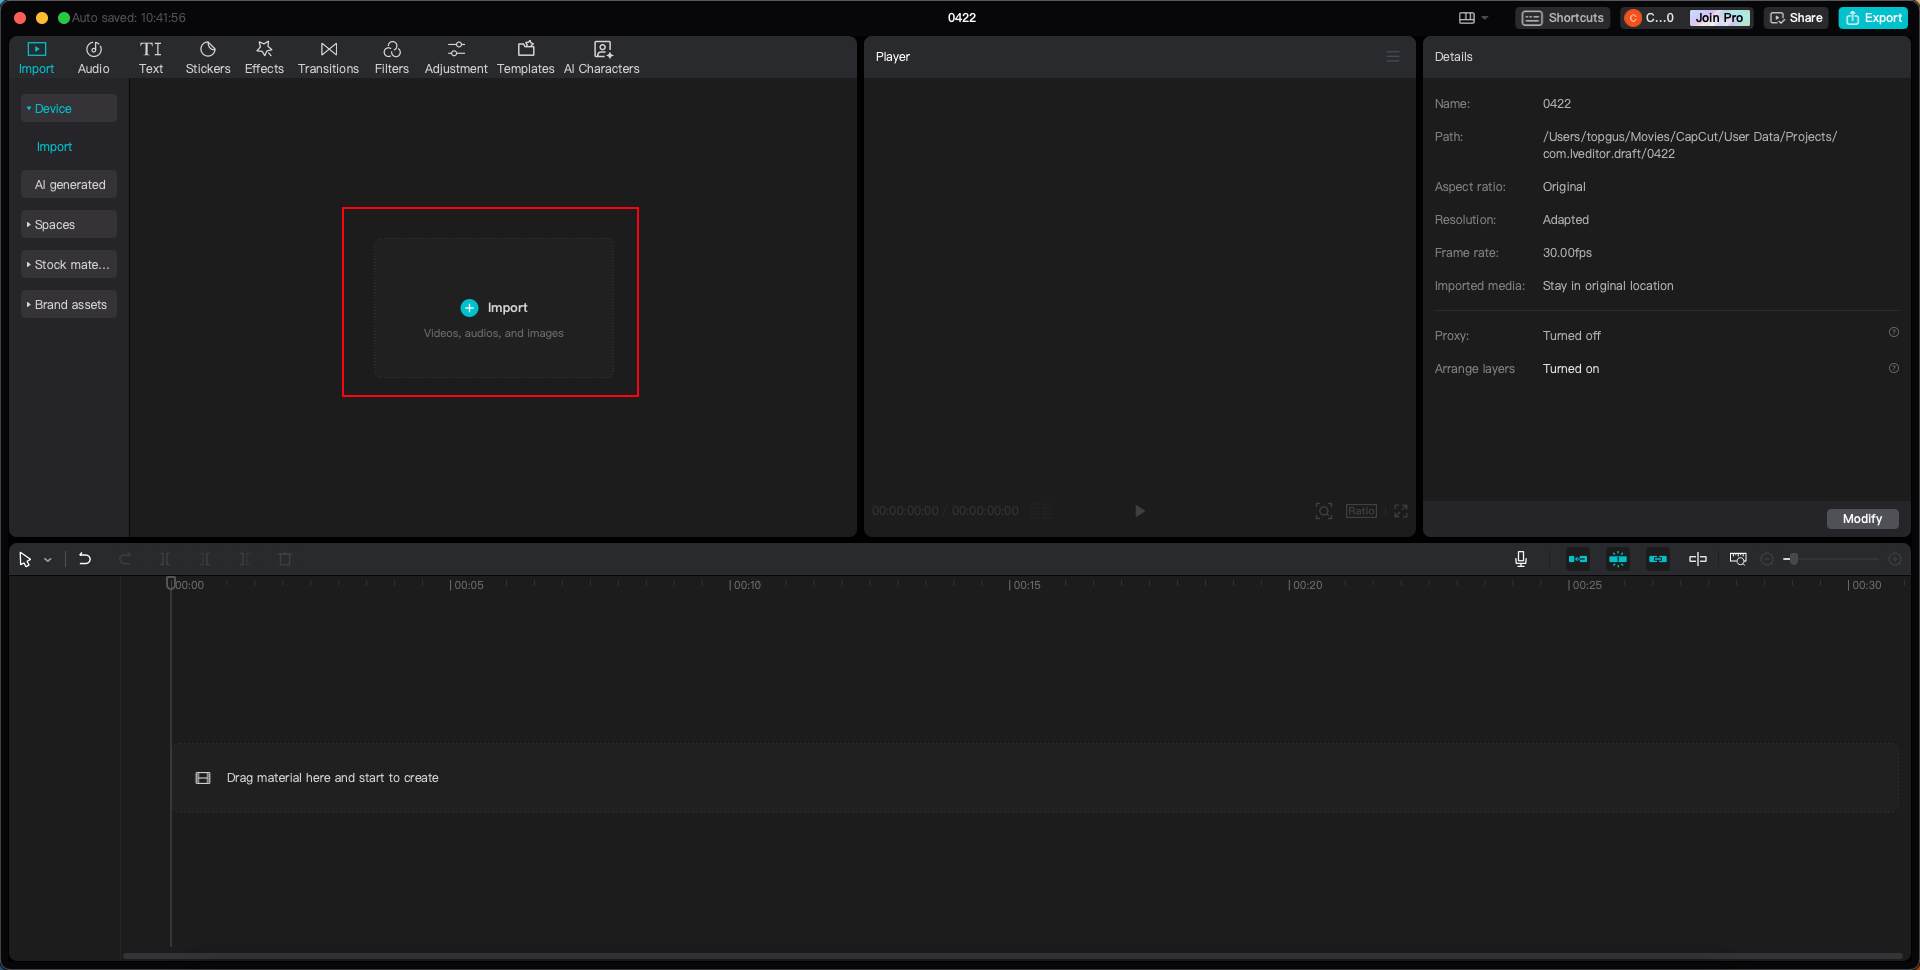Collapse the Device section in sidebar
The width and height of the screenshot is (1920, 970).
(68, 108)
